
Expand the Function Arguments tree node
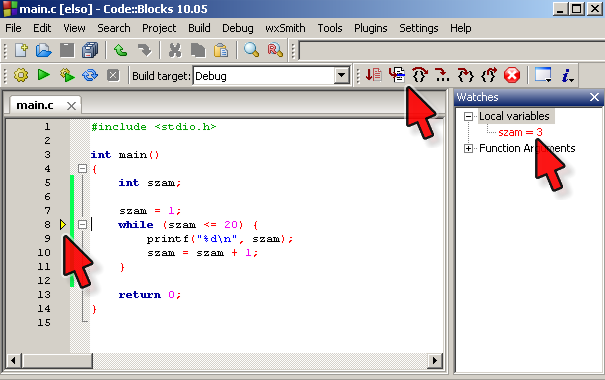pos(468,149)
